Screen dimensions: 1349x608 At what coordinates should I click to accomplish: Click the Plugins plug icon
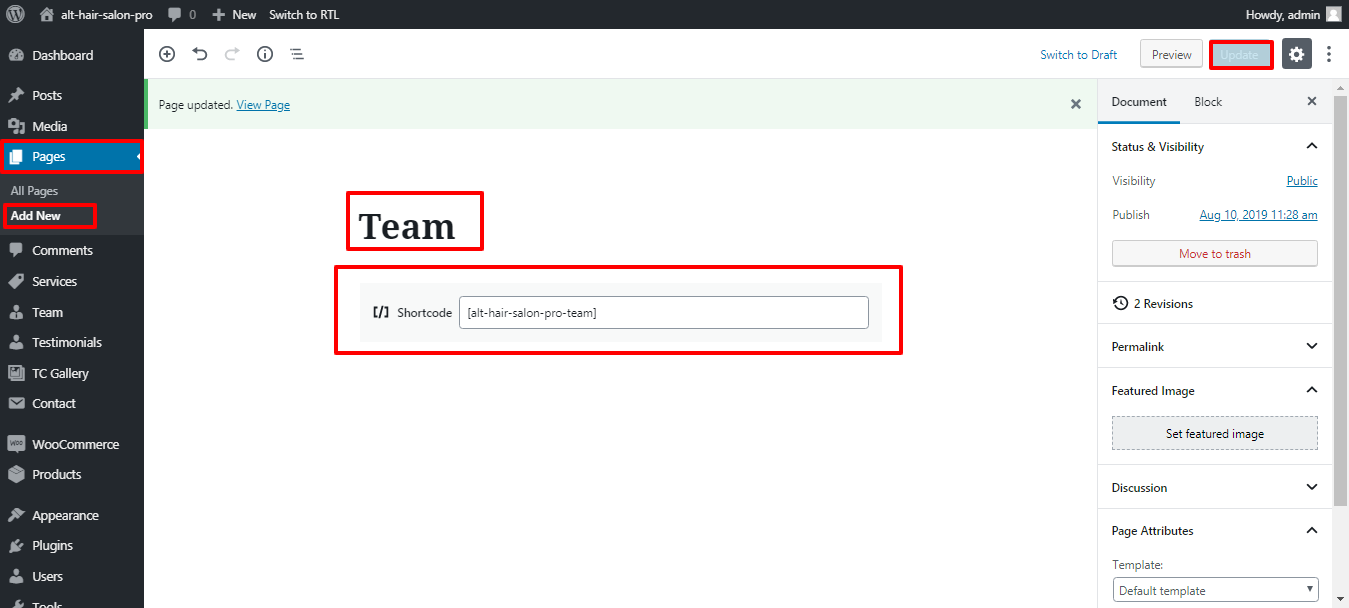pos(16,545)
